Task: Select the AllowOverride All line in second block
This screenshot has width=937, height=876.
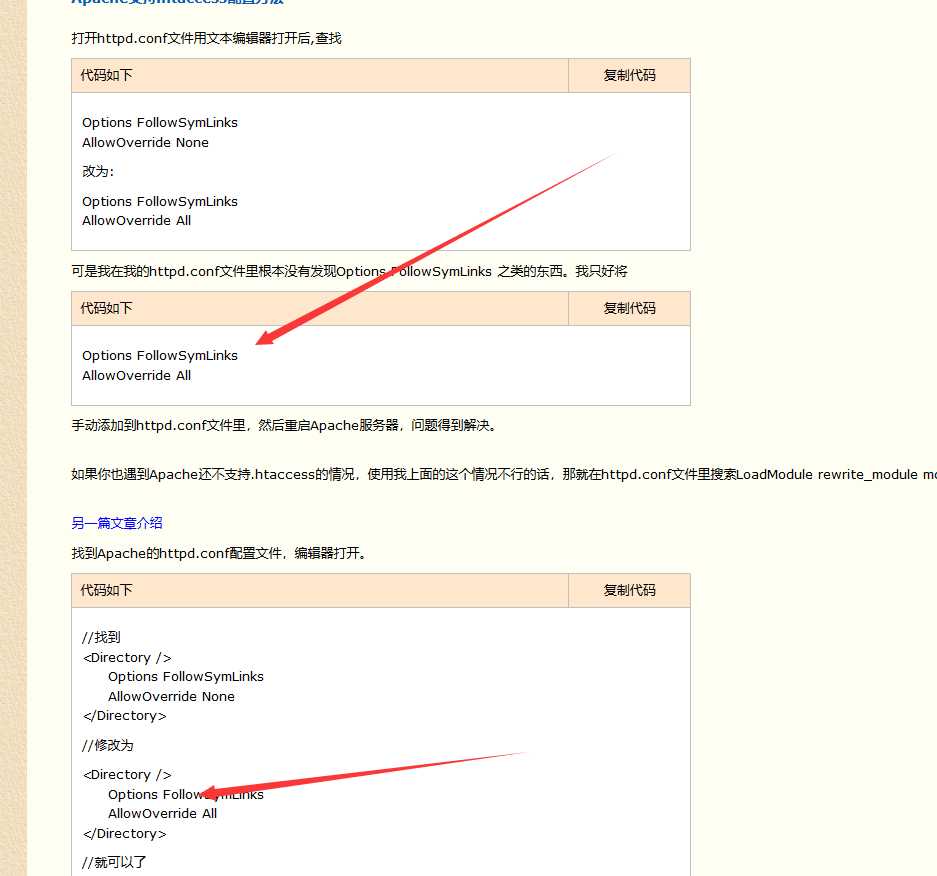Action: [136, 375]
